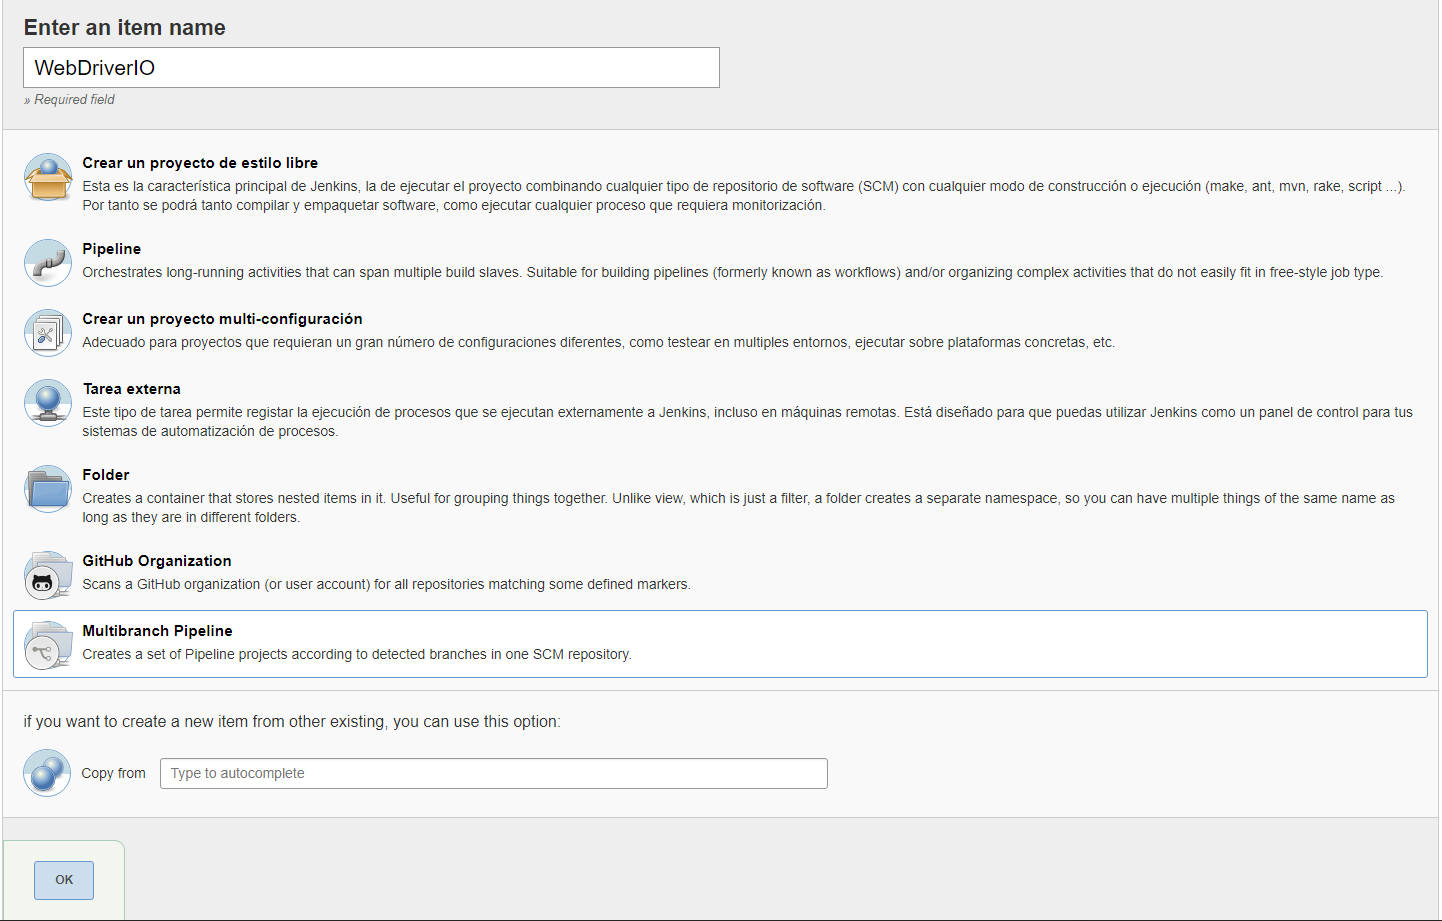
Task: Click the Tarea externa monitor icon
Action: pyautogui.click(x=48, y=403)
